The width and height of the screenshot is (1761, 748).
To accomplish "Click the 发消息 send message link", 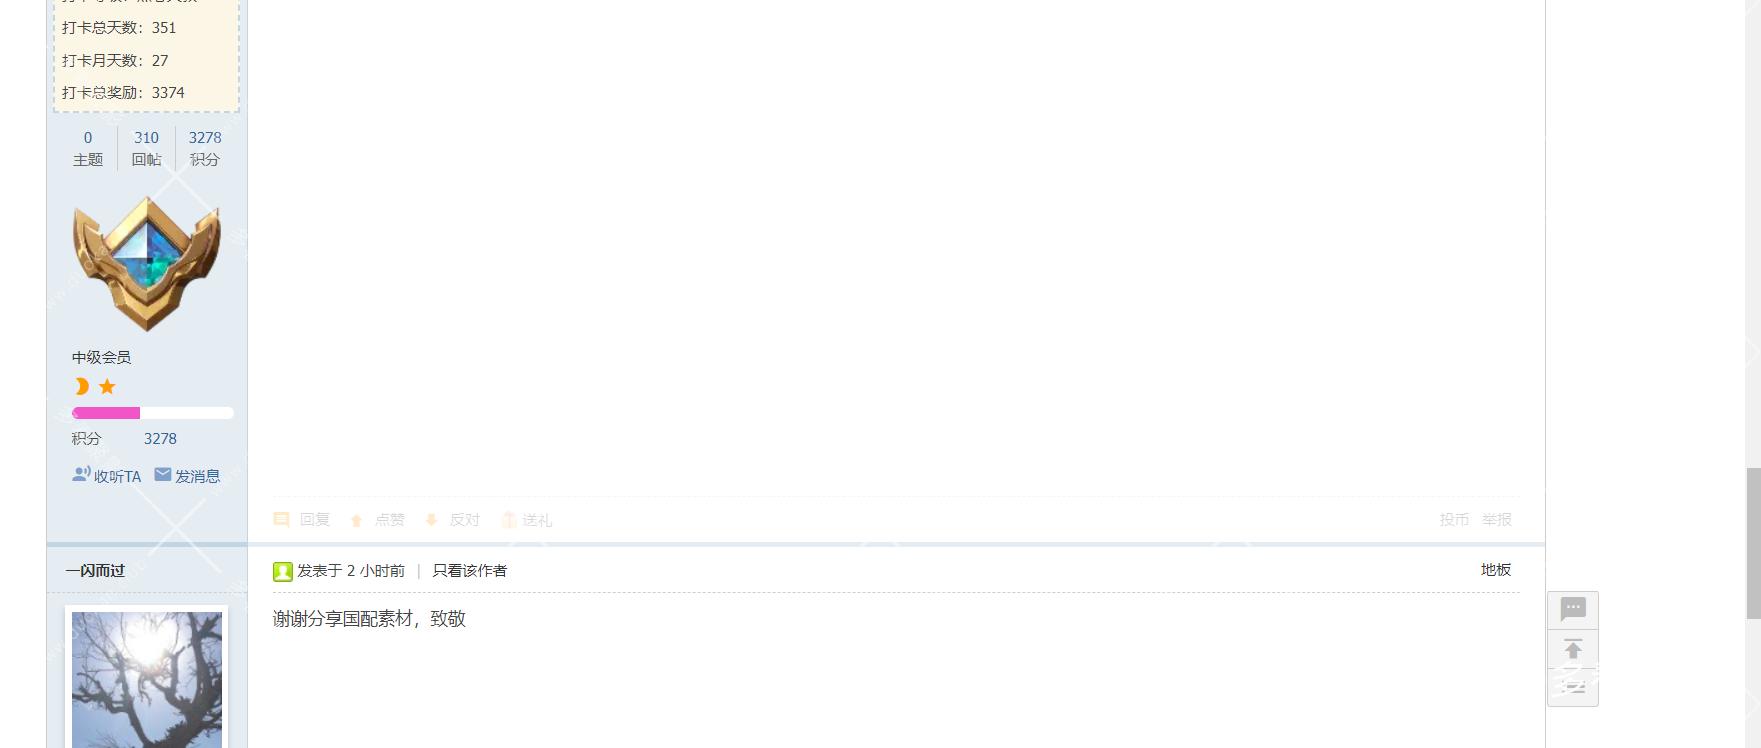I will pyautogui.click(x=188, y=476).
